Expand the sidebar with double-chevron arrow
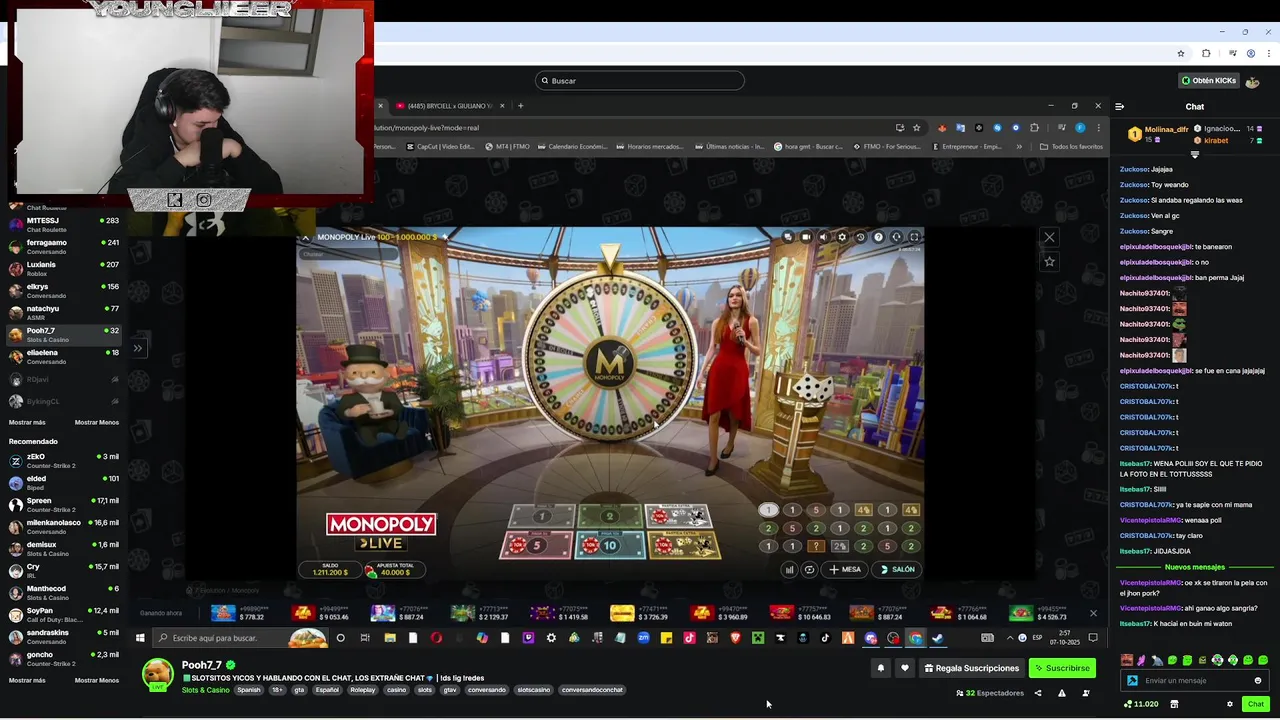1280x720 pixels. (137, 348)
